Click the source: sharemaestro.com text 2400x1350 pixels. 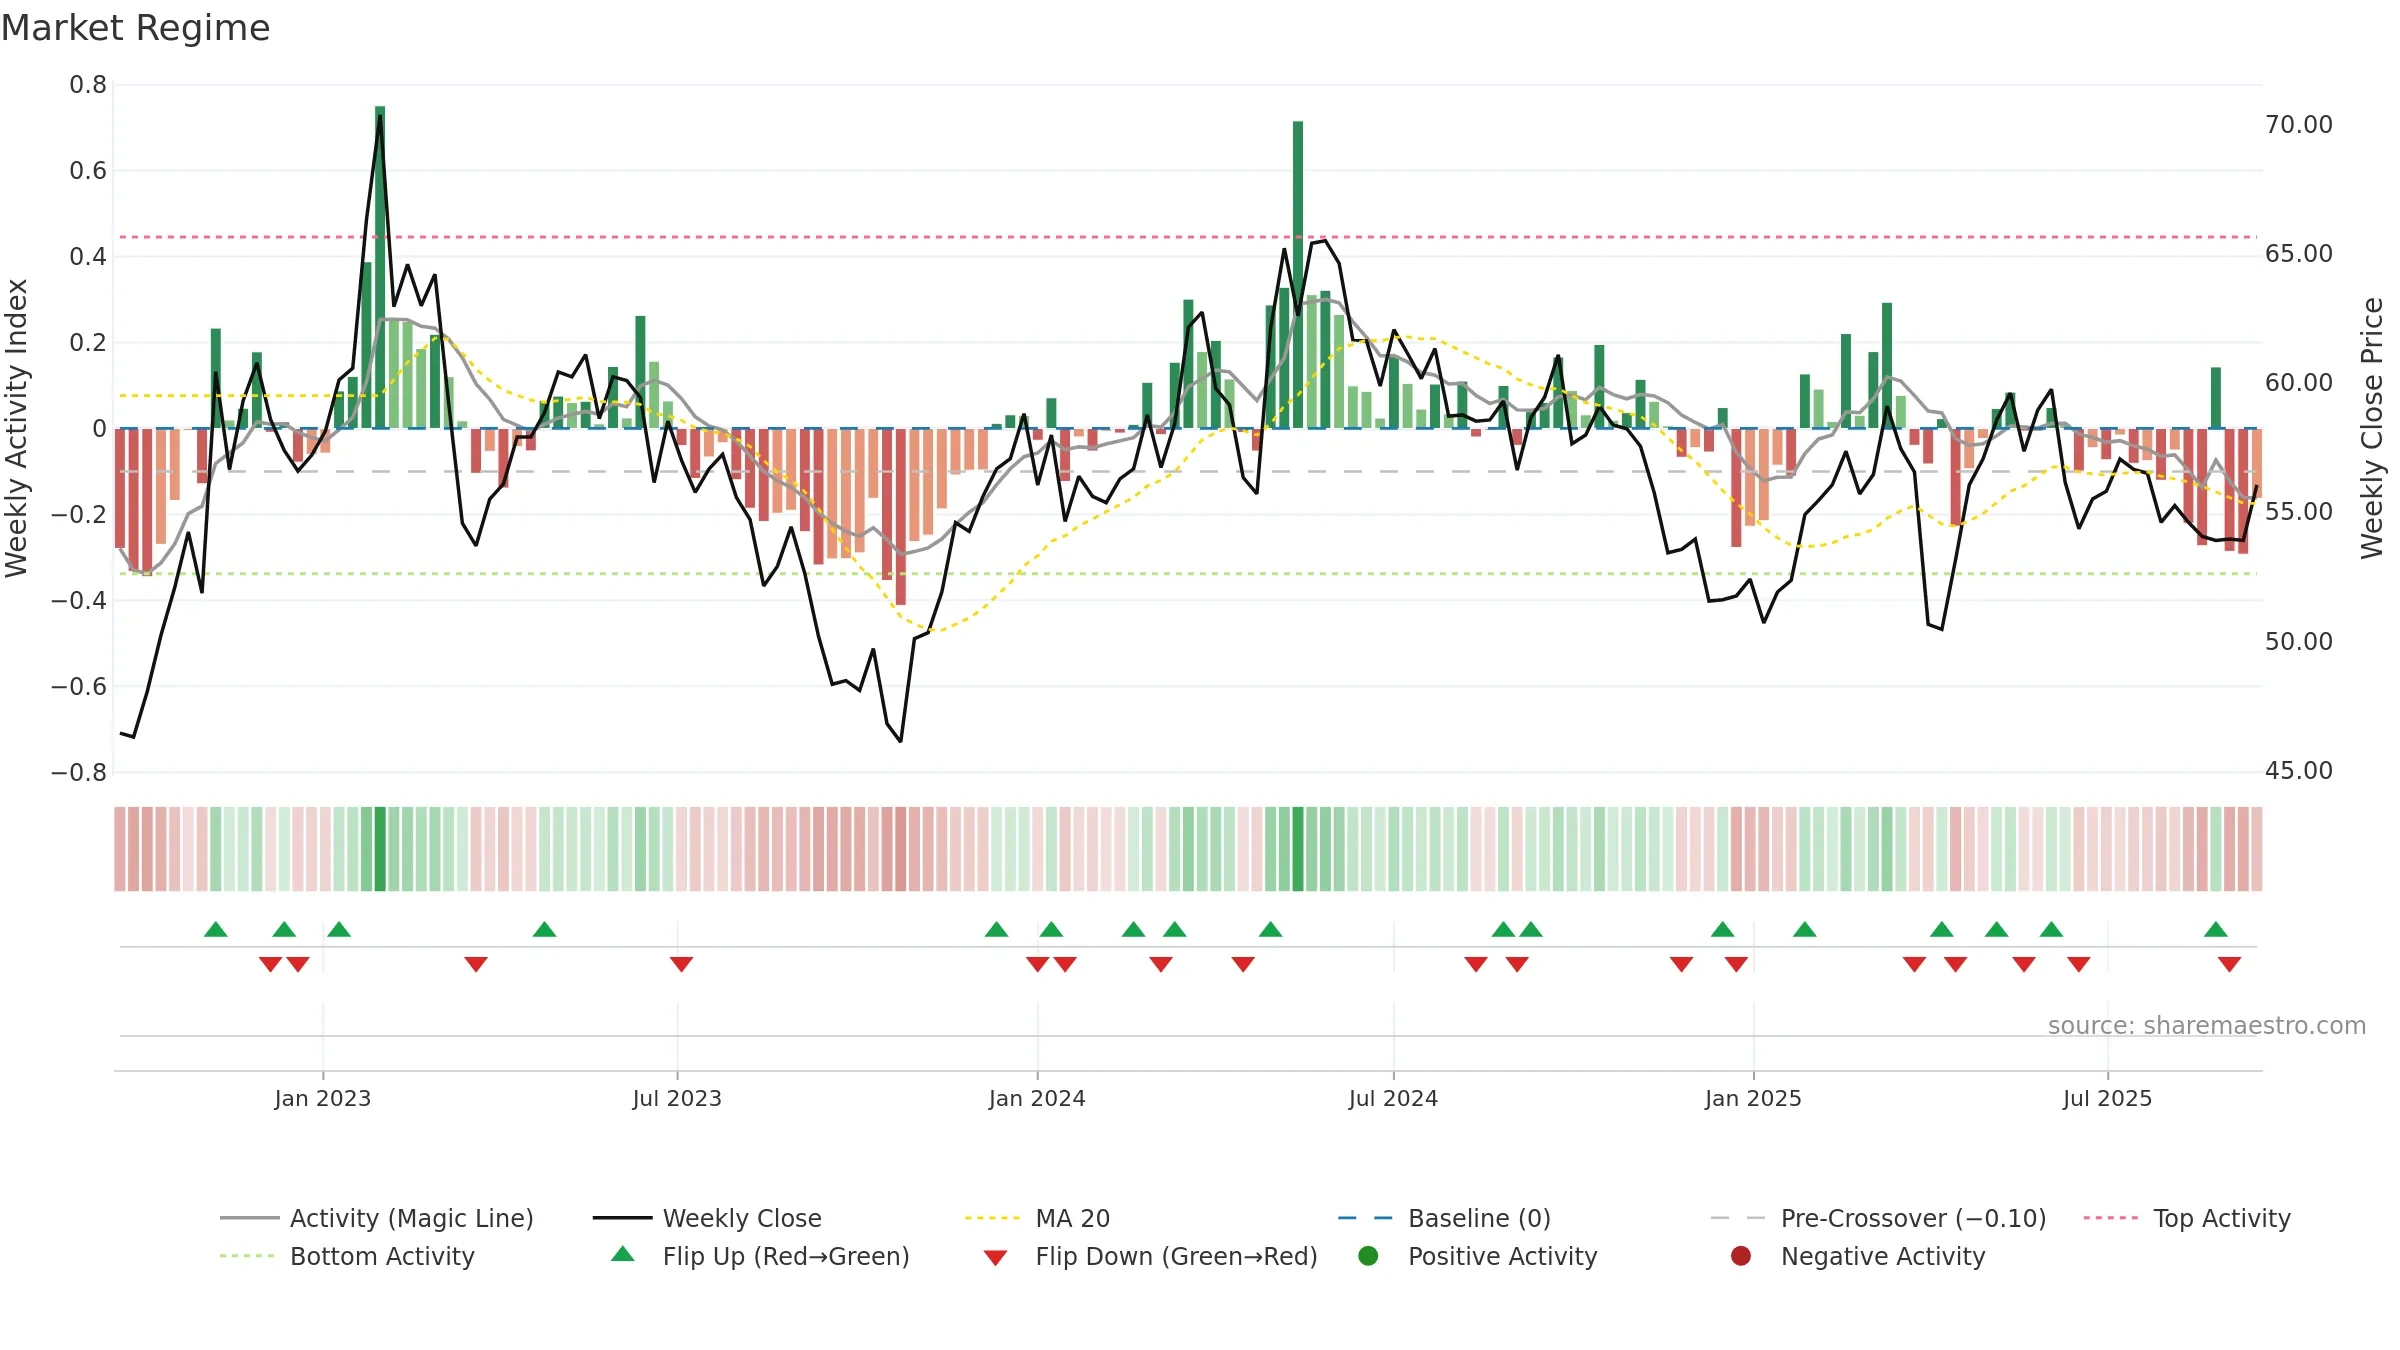2207,1025
